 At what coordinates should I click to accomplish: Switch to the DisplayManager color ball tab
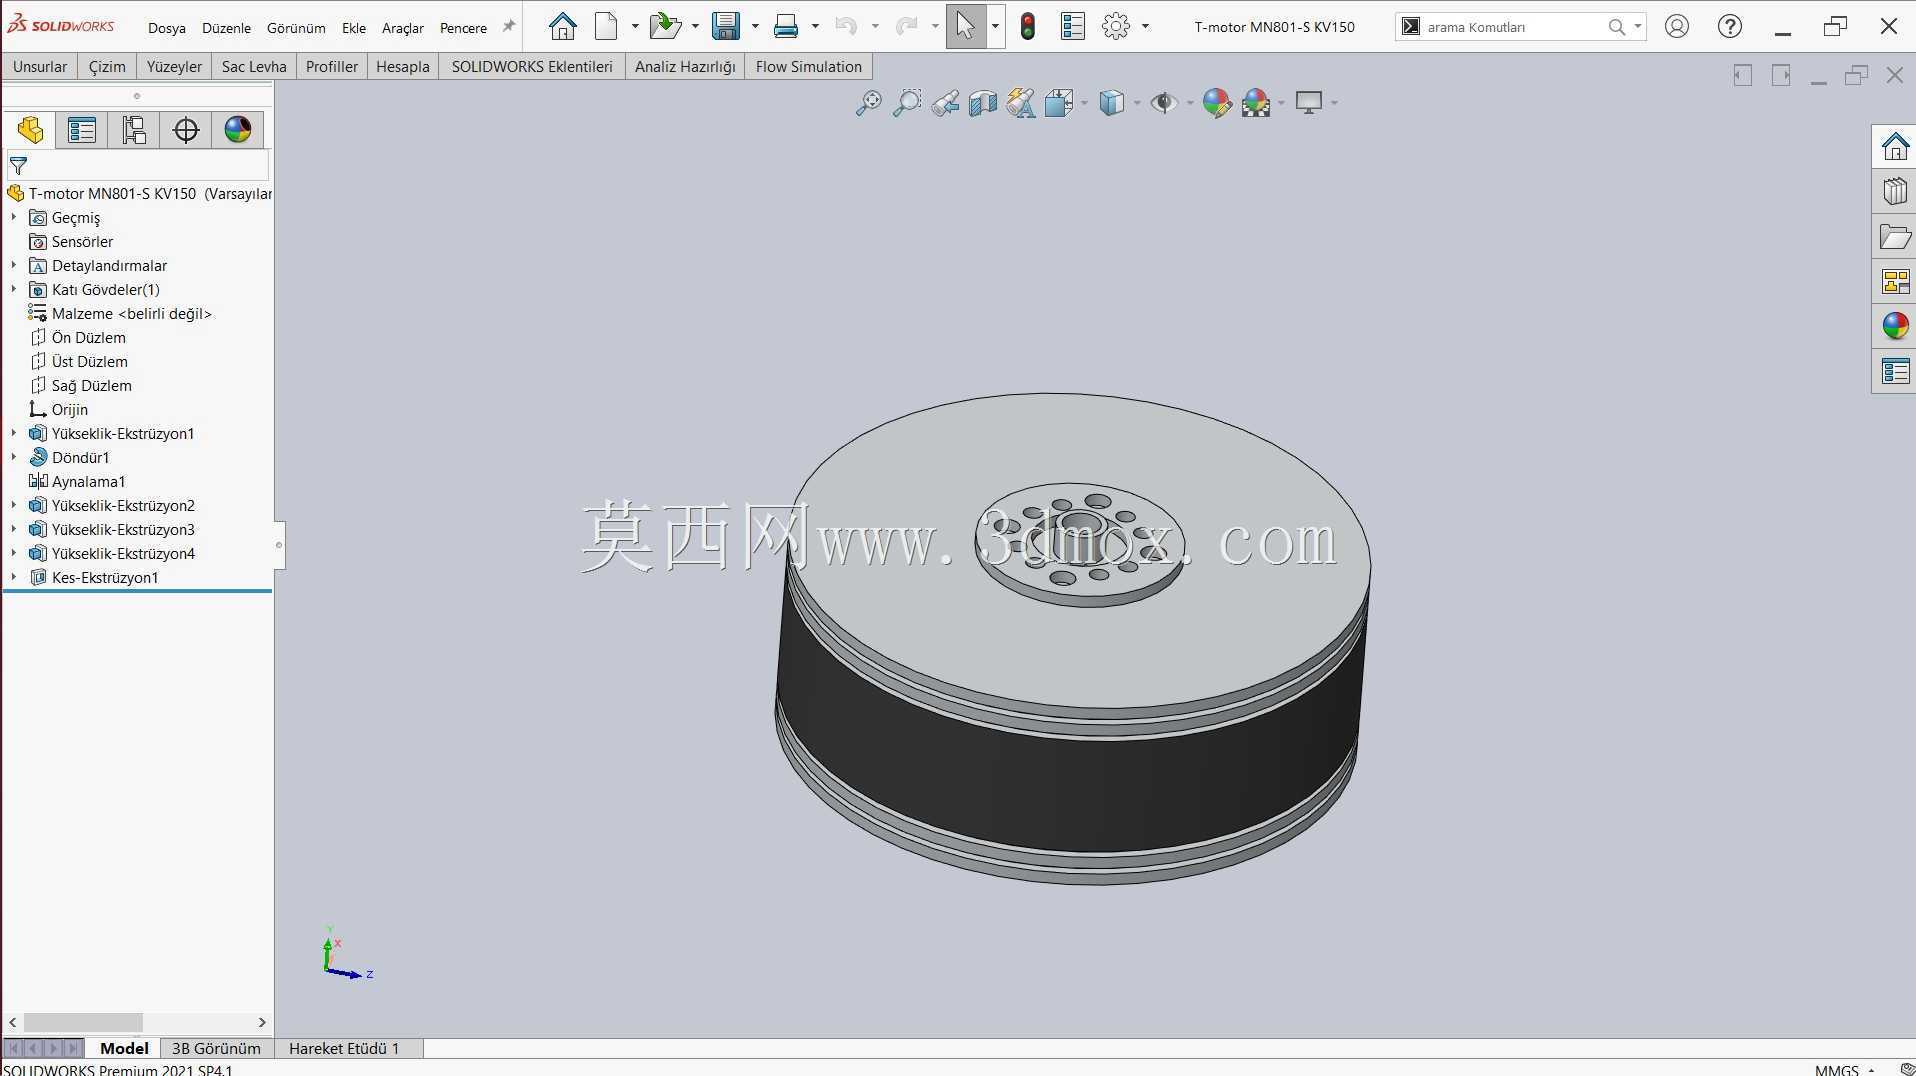coord(238,130)
